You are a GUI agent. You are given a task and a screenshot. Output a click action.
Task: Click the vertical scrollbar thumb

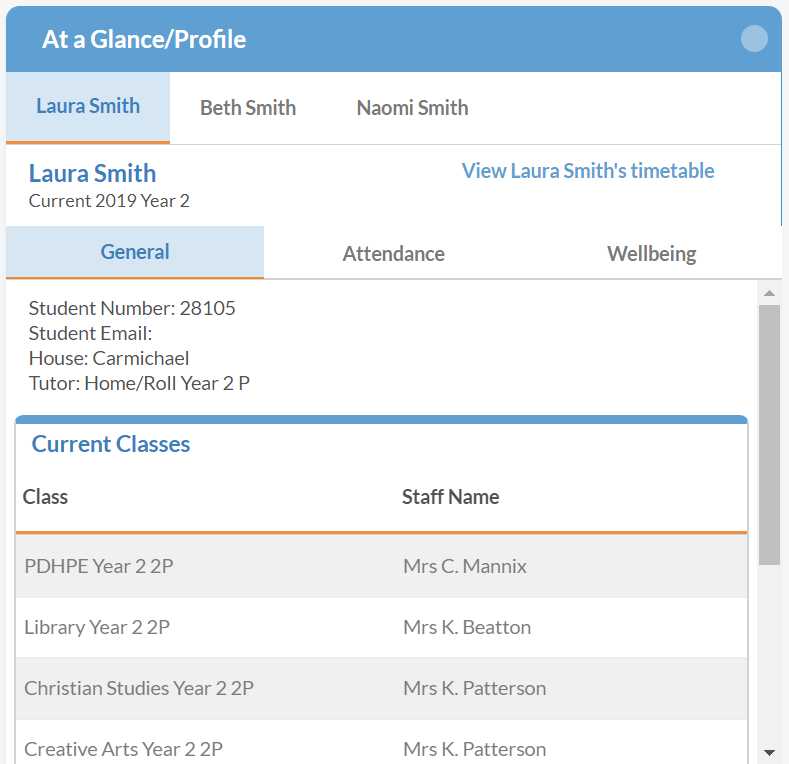point(769,435)
